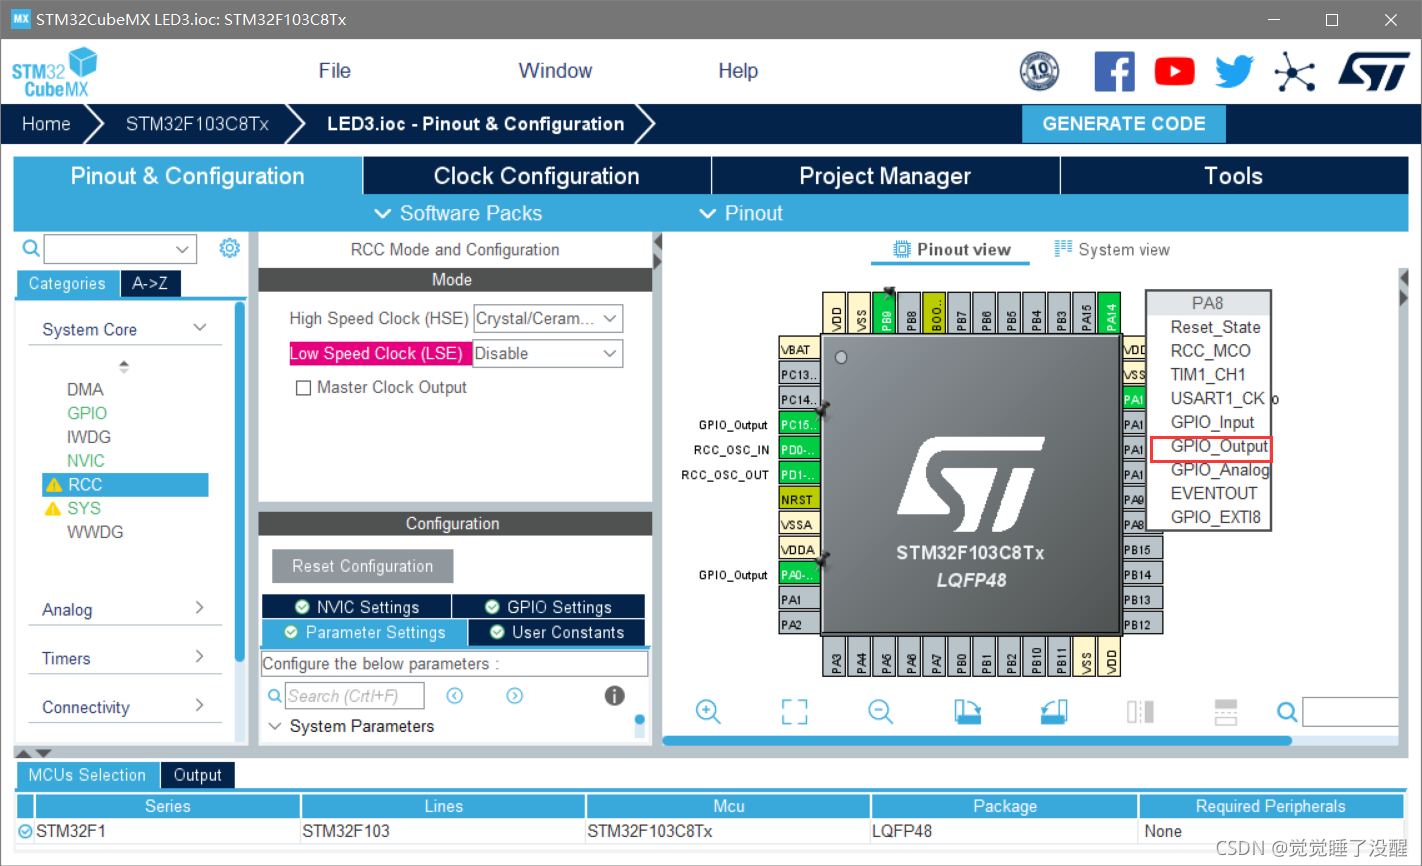Collapse the System Parameters section
Image resolution: width=1422 pixels, height=866 pixels.
point(275,726)
